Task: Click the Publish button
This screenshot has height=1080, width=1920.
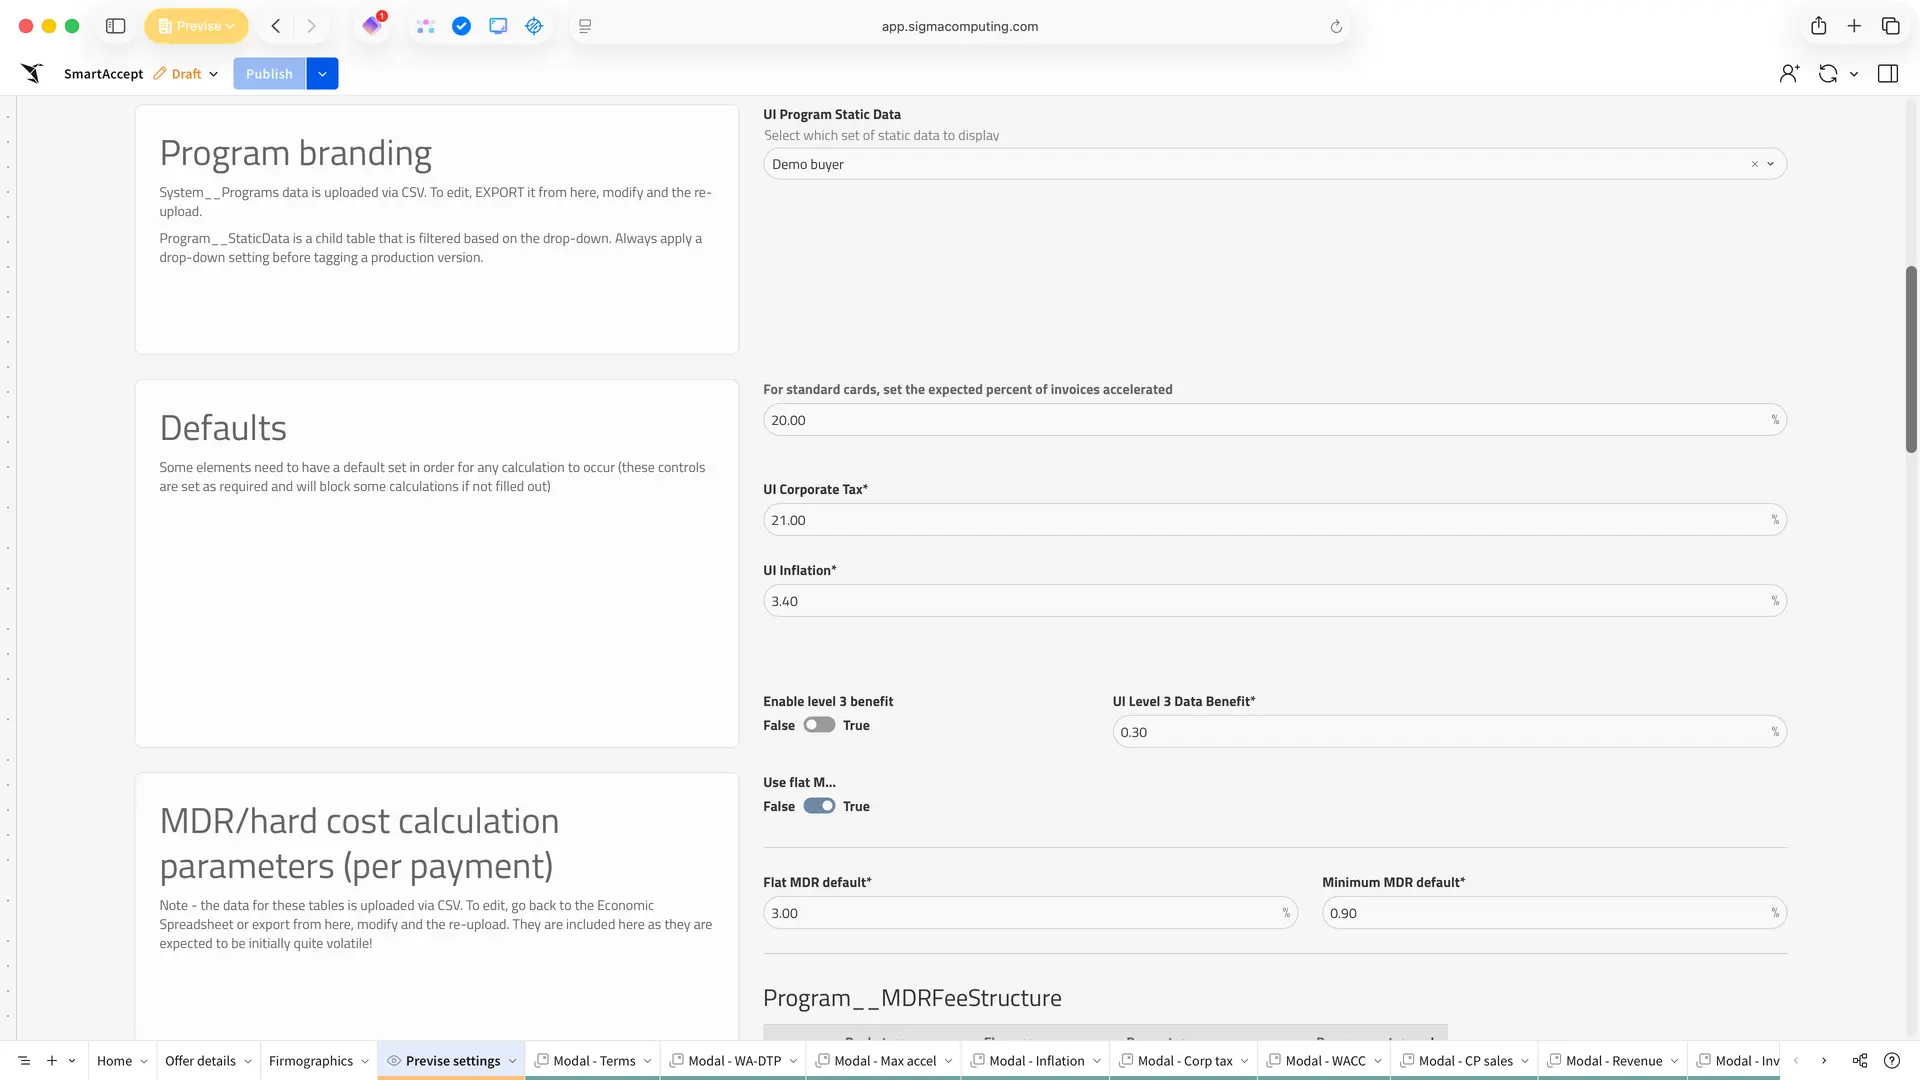Action: click(x=269, y=73)
